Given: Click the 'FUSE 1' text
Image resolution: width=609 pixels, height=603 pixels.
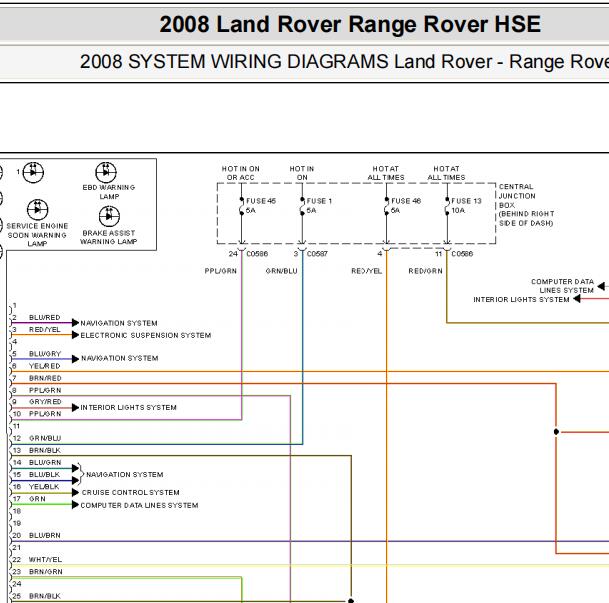Looking at the screenshot, I should [x=319, y=201].
